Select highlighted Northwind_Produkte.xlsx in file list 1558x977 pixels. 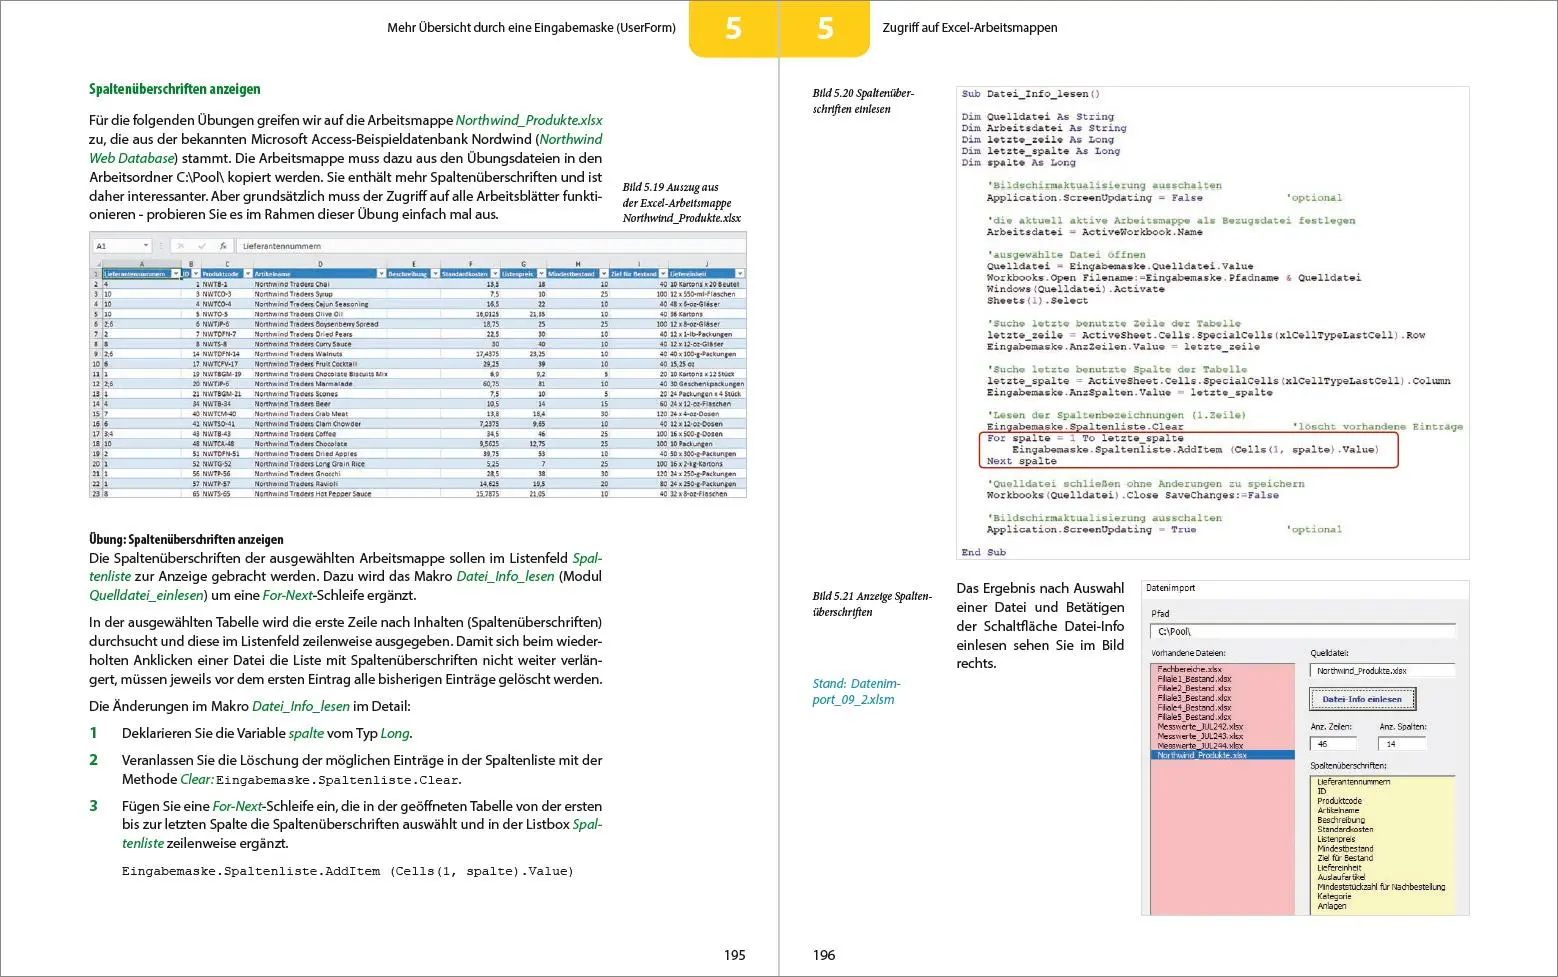pos(1223,755)
